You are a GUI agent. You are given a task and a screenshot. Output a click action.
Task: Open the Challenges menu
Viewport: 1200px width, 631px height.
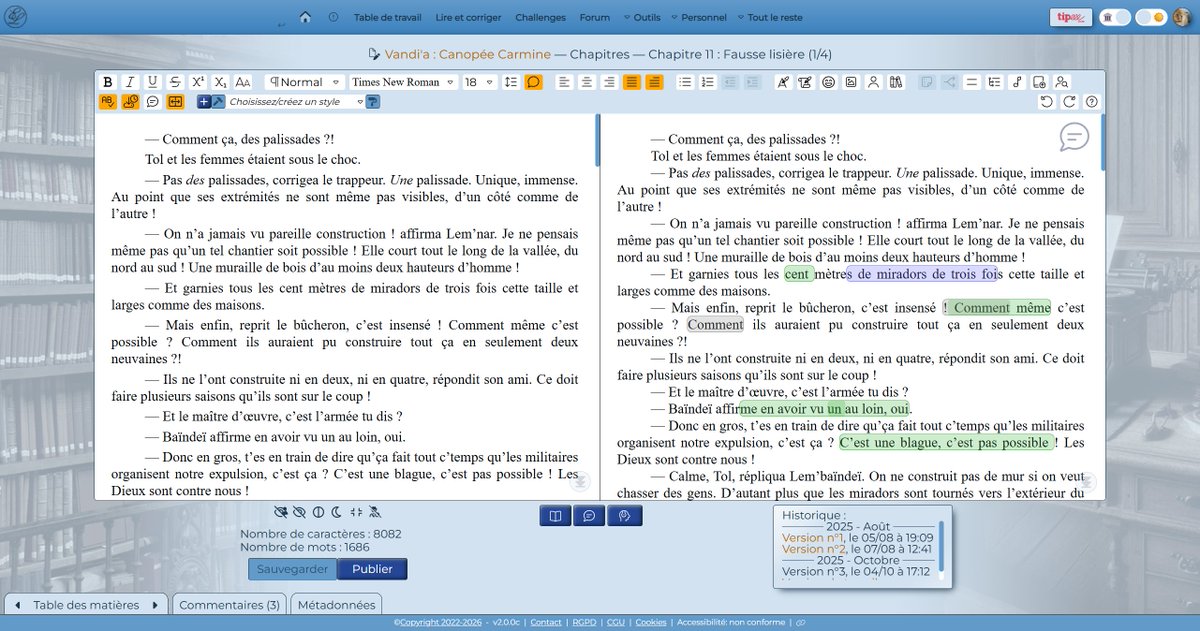point(541,17)
